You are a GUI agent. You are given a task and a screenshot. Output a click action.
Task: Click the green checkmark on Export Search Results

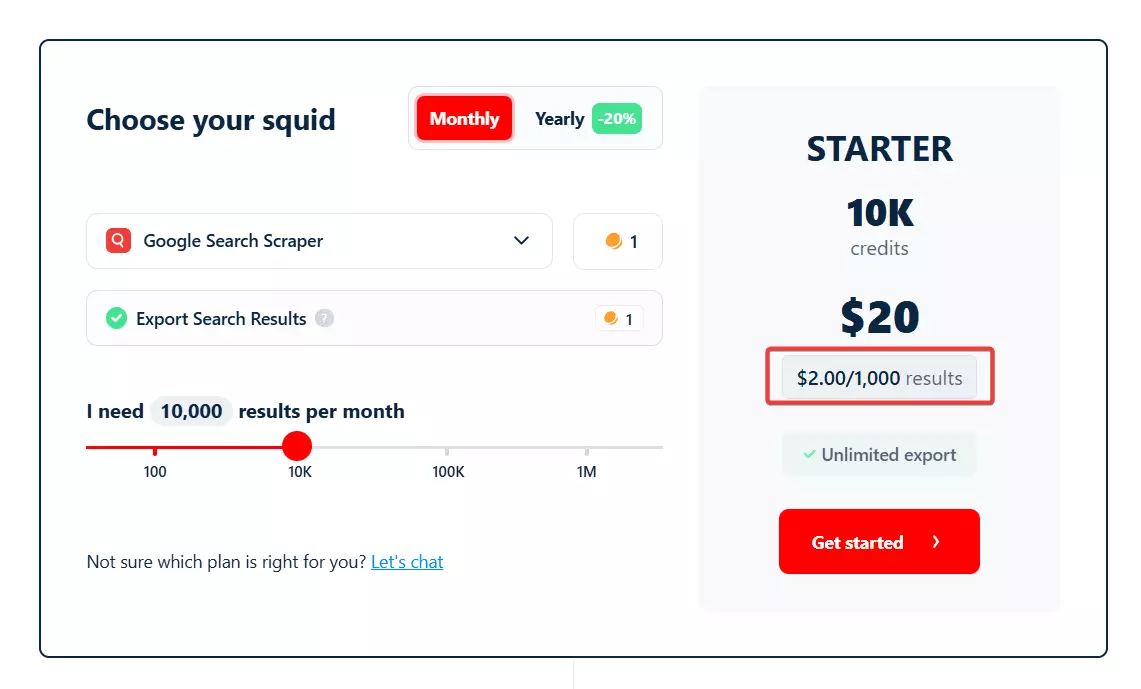(116, 318)
